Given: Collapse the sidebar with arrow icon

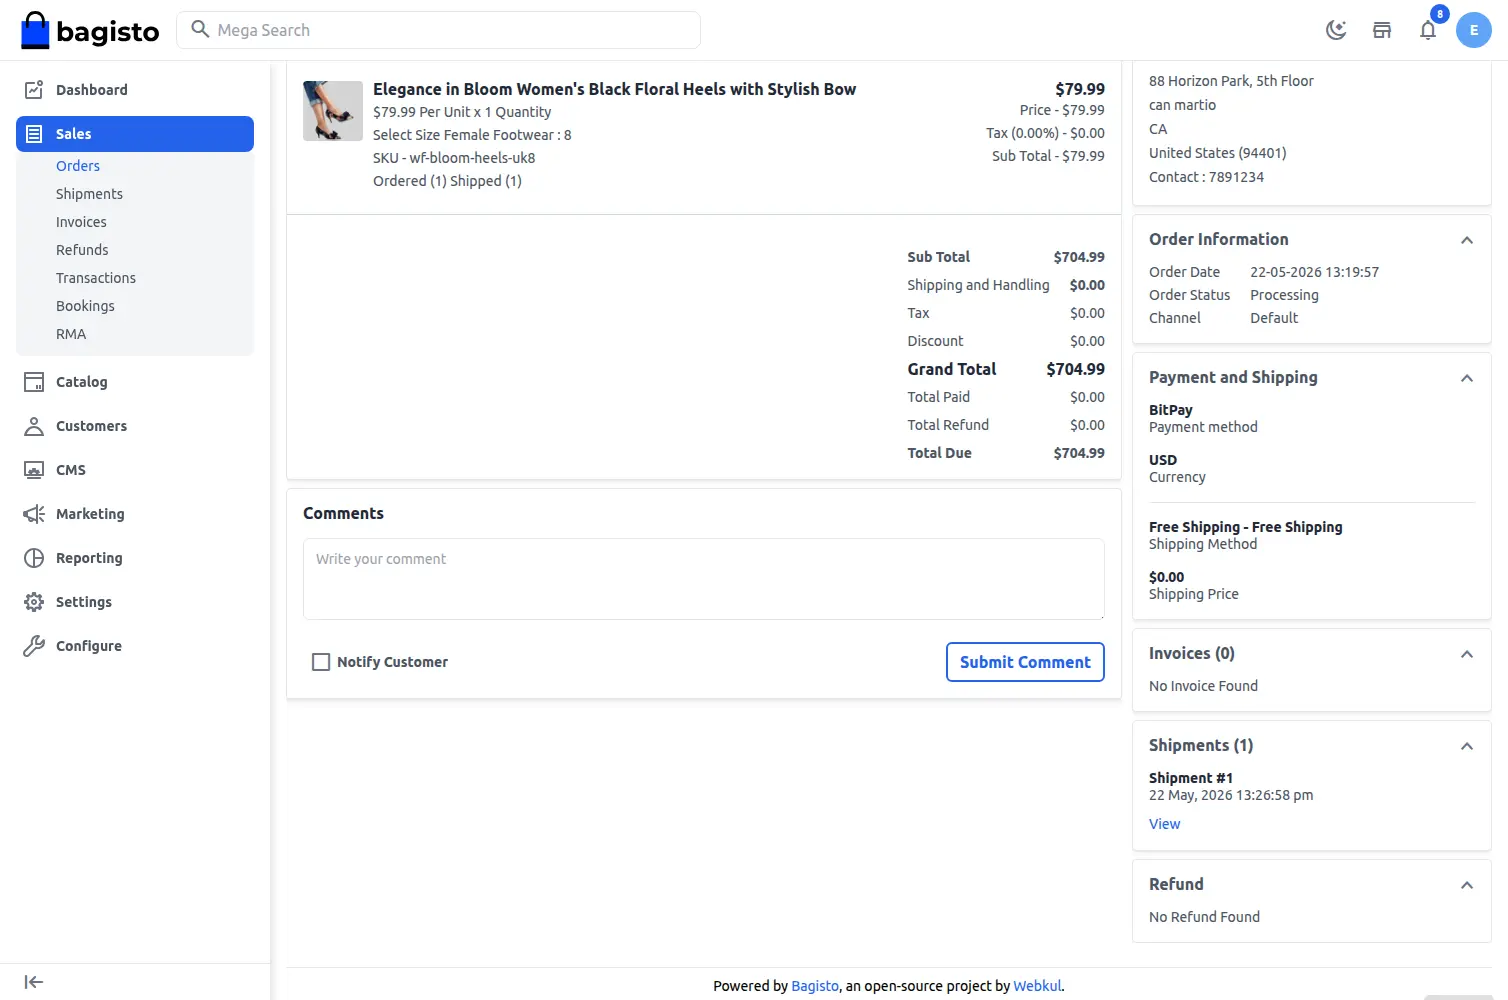Looking at the screenshot, I should pos(34,982).
